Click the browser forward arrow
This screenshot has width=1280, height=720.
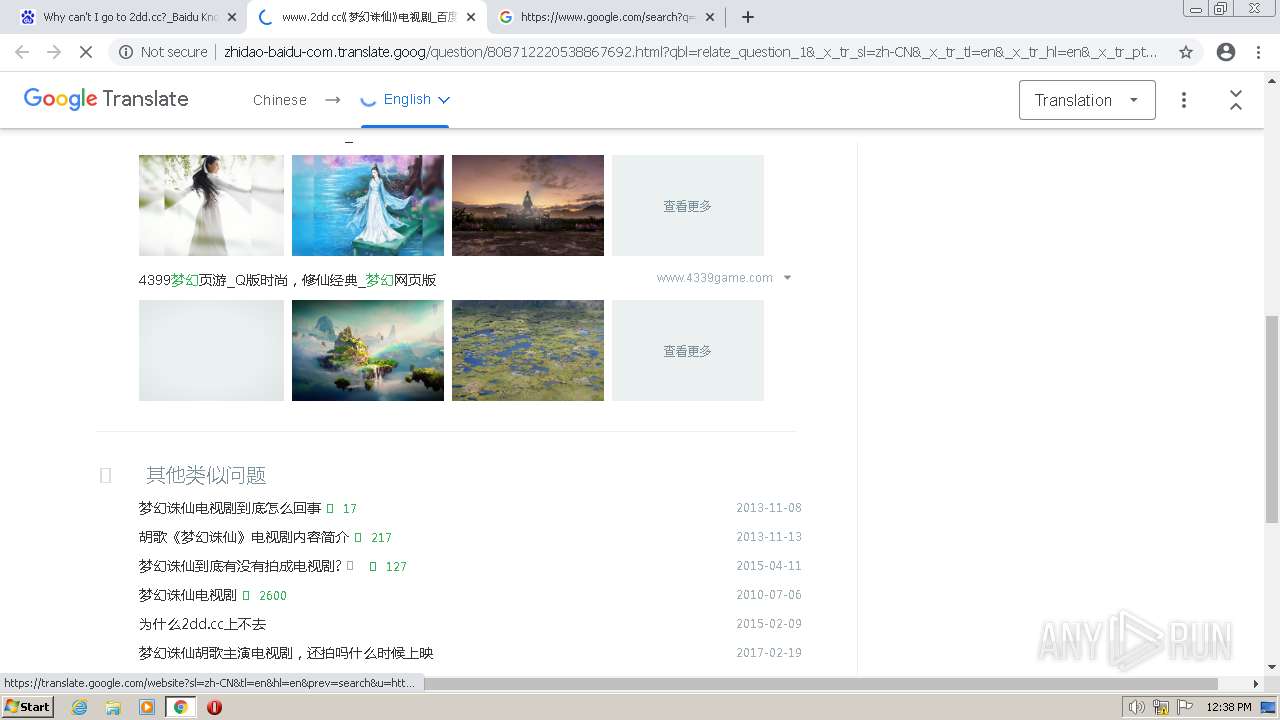click(54, 52)
